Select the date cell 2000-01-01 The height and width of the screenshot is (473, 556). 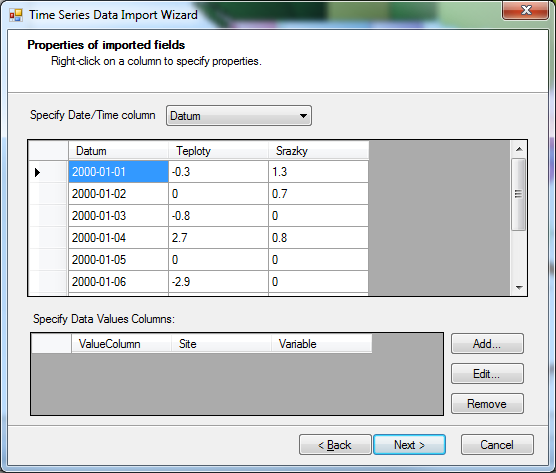click(118, 172)
